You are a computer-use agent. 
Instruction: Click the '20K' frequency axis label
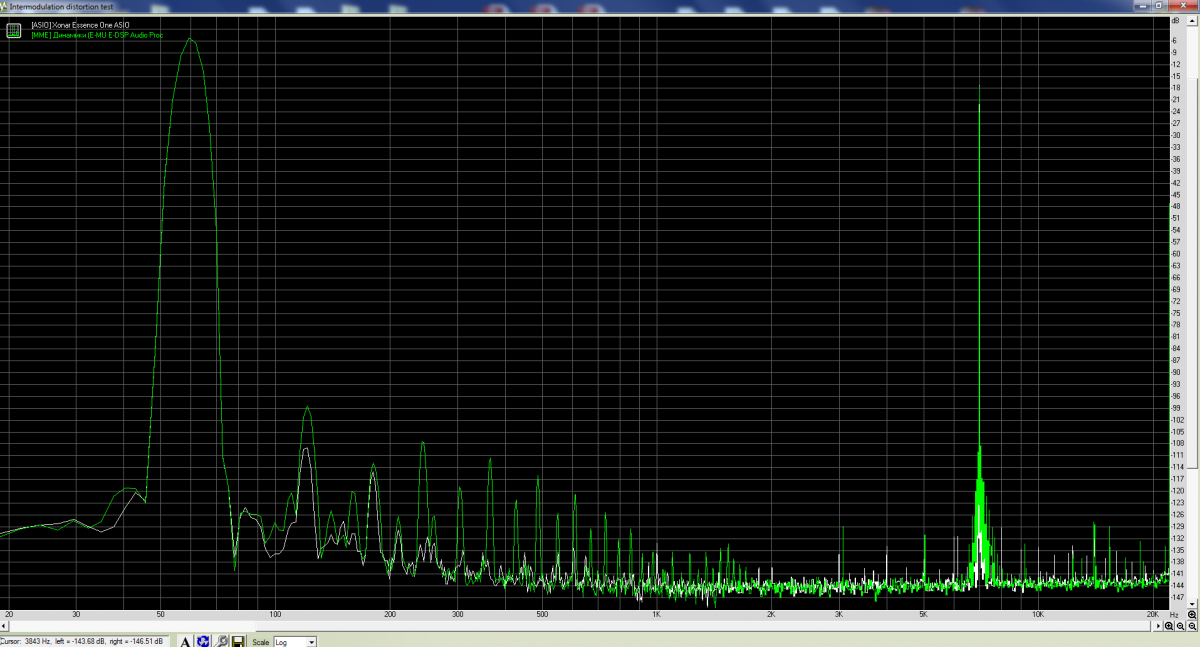coord(1153,613)
